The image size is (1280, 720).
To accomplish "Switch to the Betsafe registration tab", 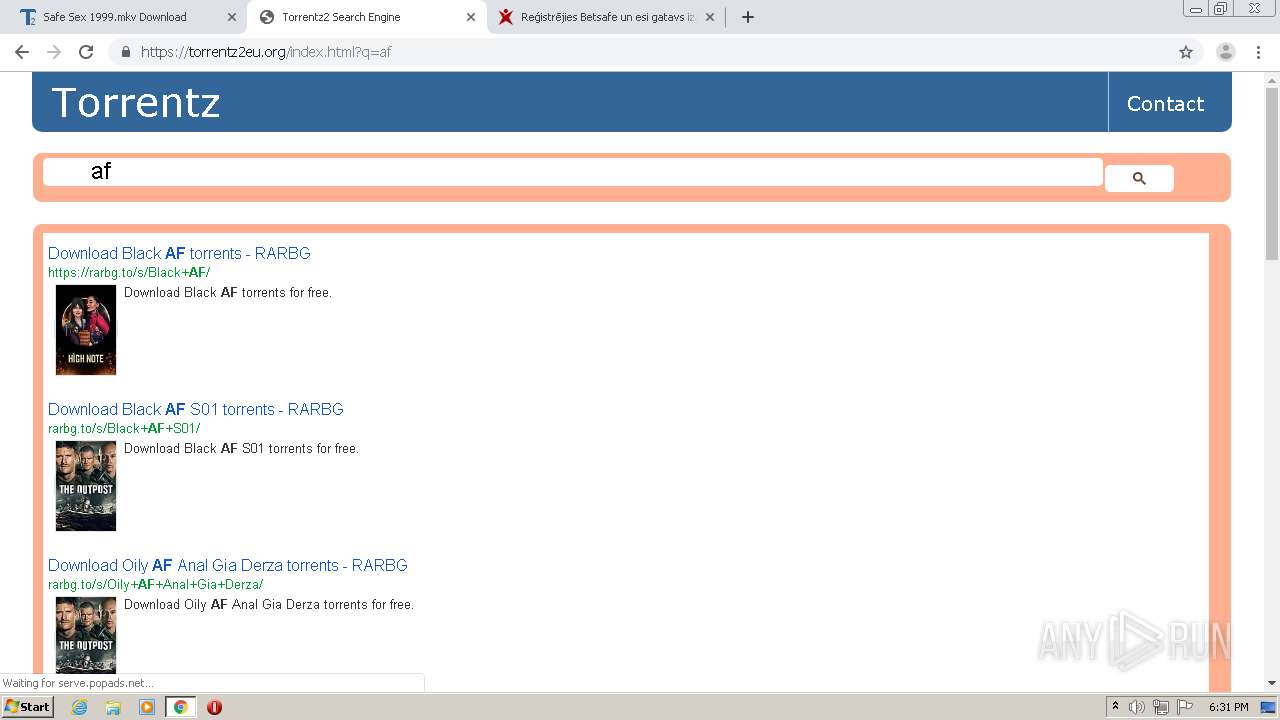I will click(x=606, y=17).
